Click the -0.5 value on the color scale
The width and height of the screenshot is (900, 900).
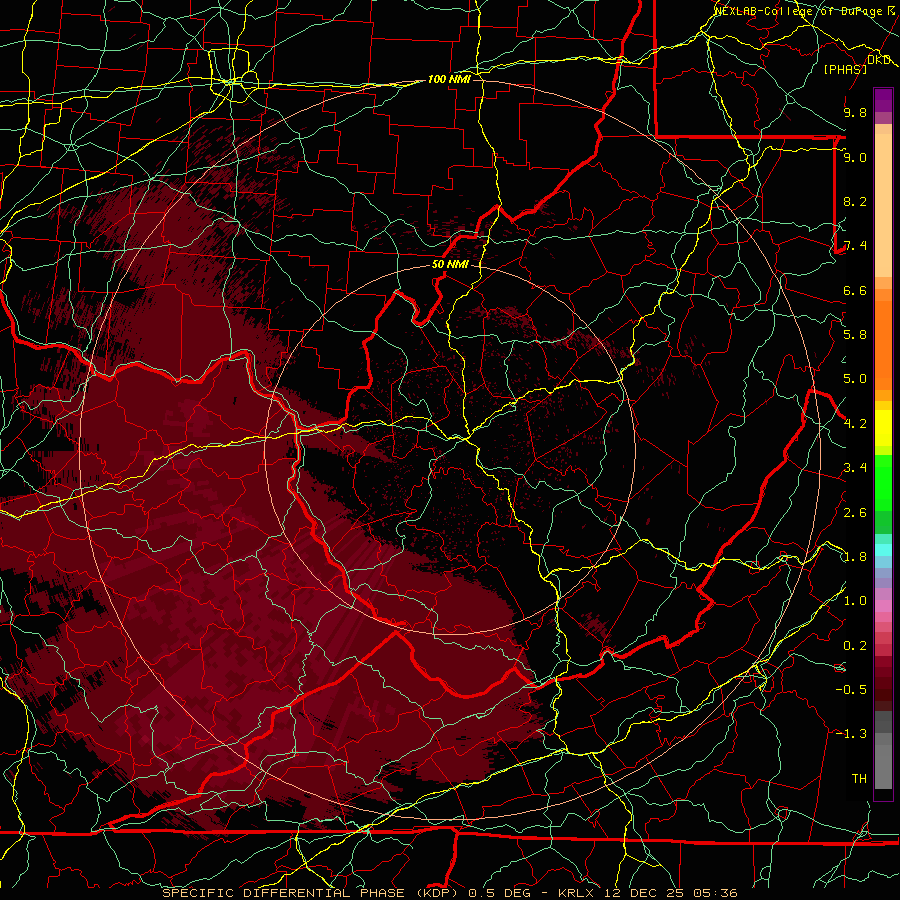coord(851,690)
